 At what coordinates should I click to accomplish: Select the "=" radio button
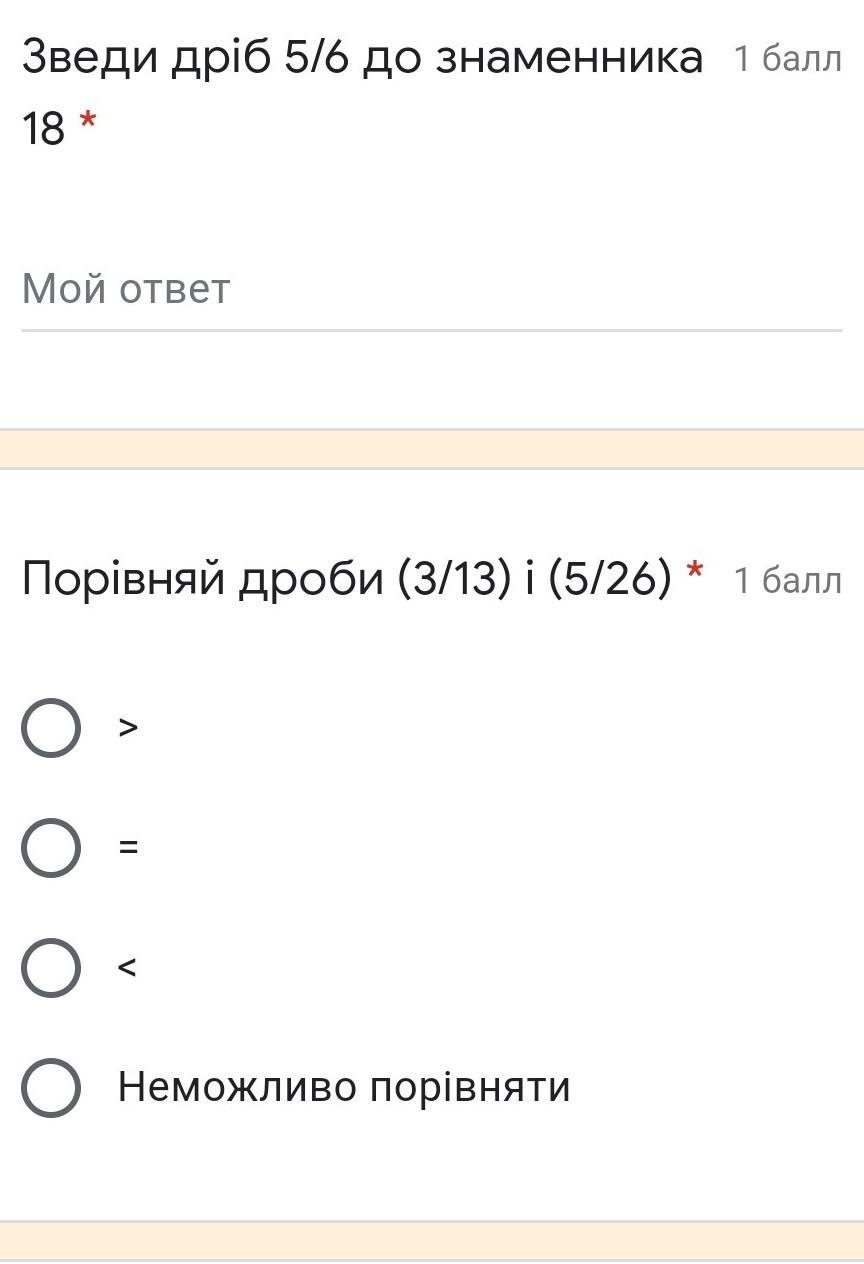click(x=51, y=848)
